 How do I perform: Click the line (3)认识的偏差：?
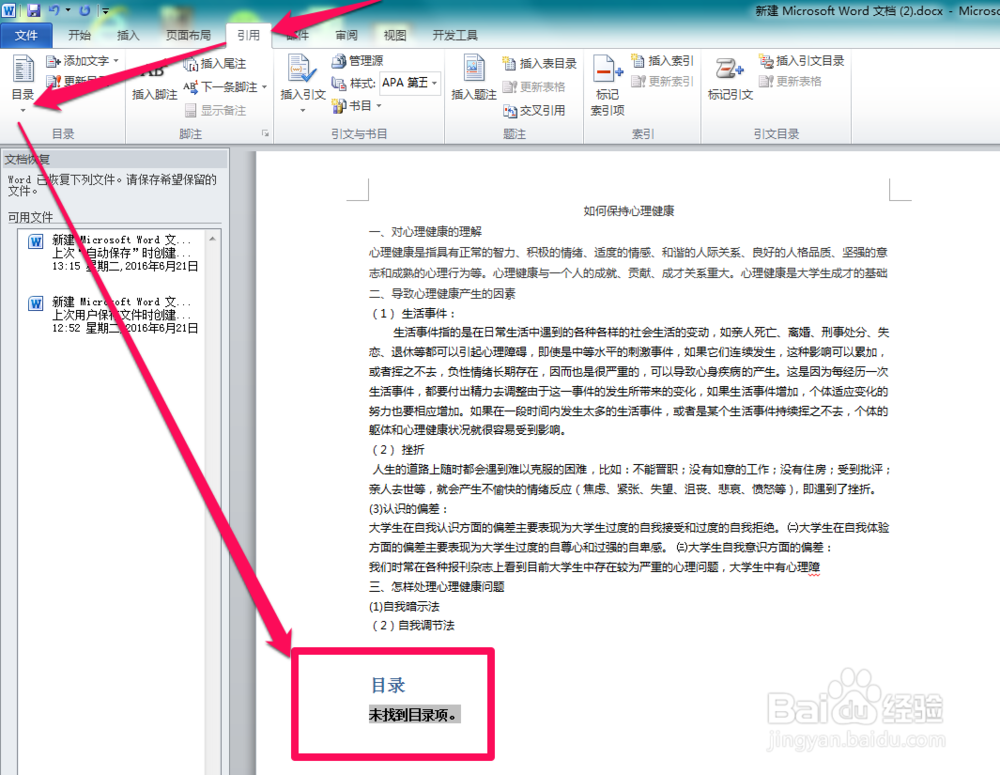[409, 508]
